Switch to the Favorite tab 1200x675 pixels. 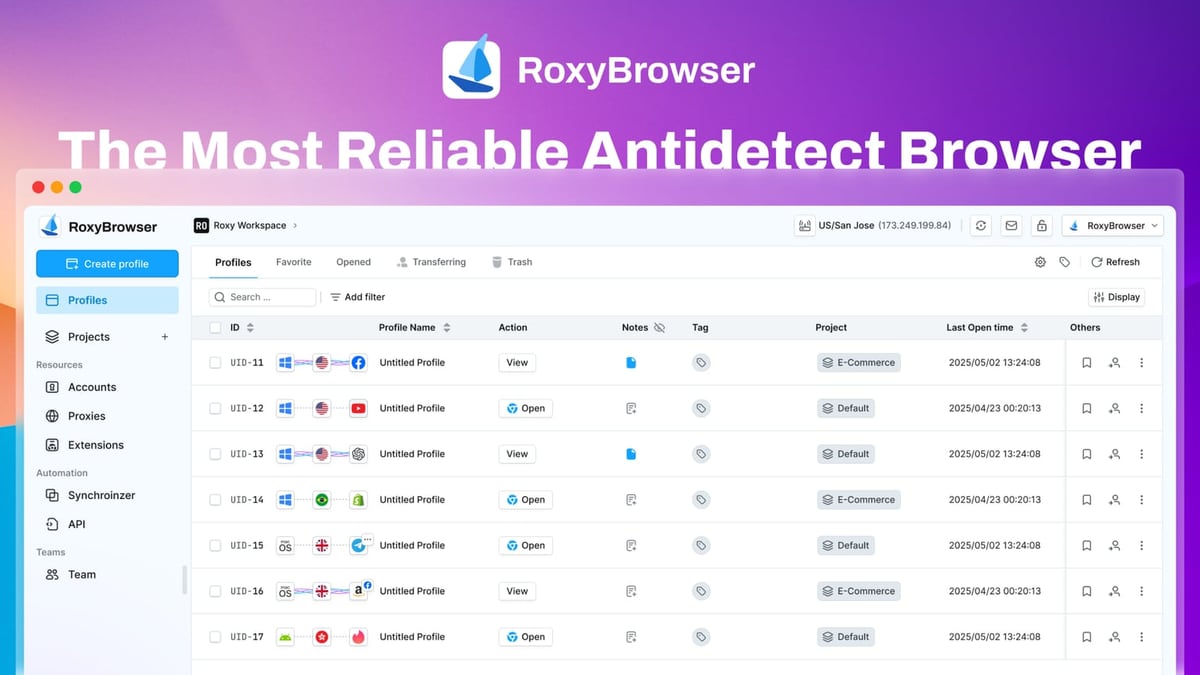(x=294, y=262)
